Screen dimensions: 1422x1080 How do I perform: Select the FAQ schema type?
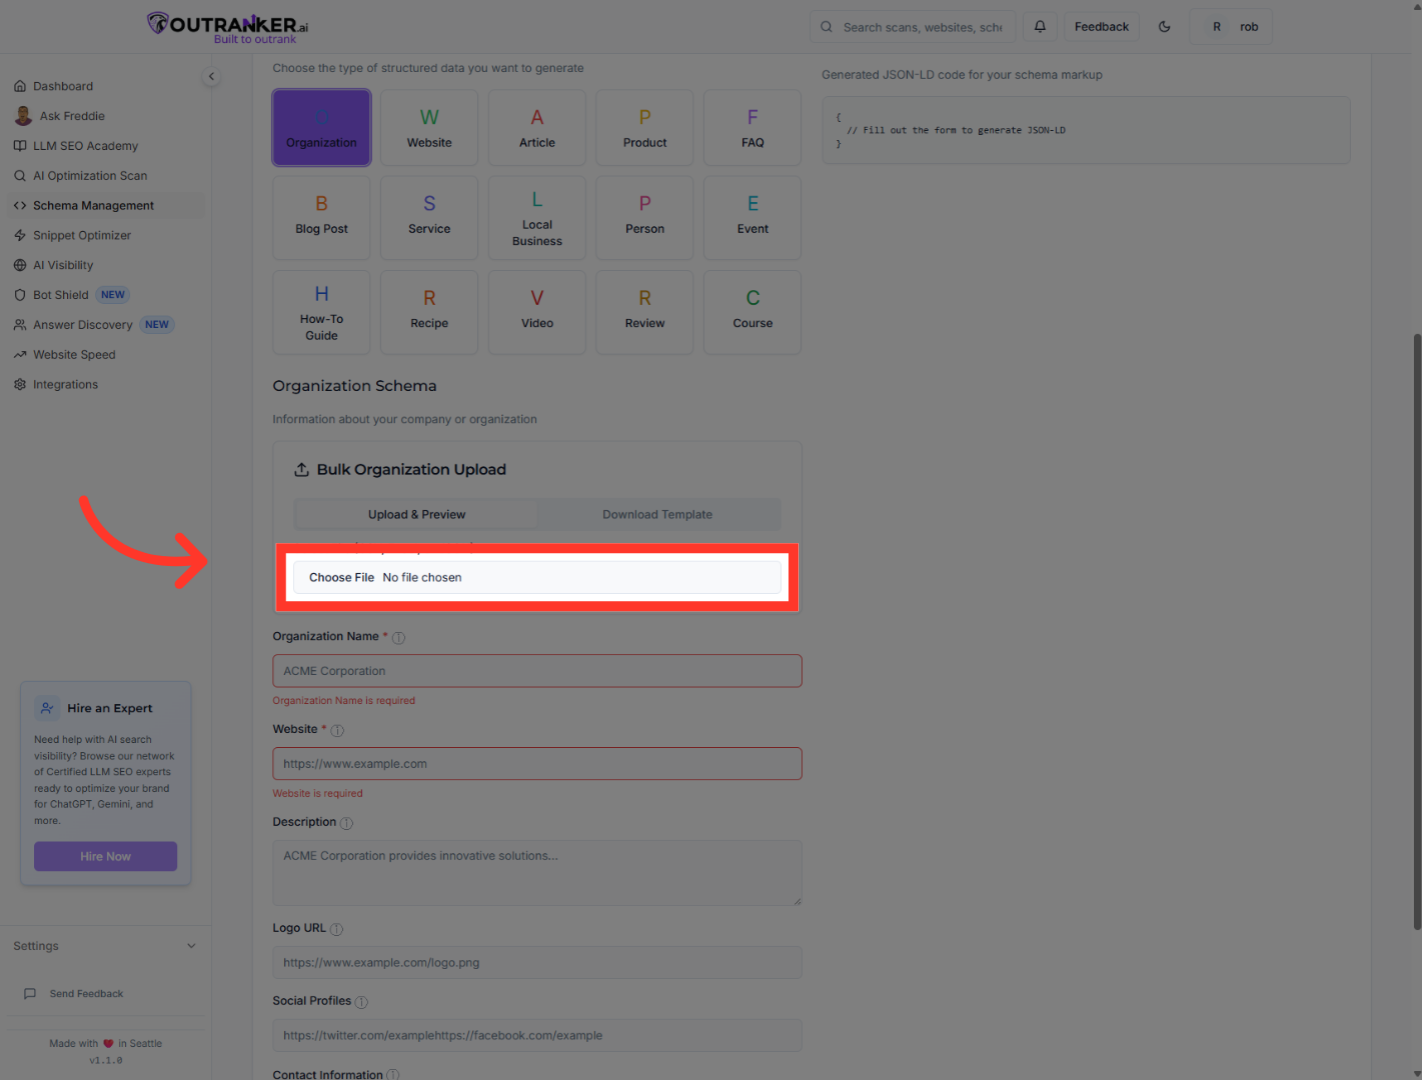[x=752, y=127]
